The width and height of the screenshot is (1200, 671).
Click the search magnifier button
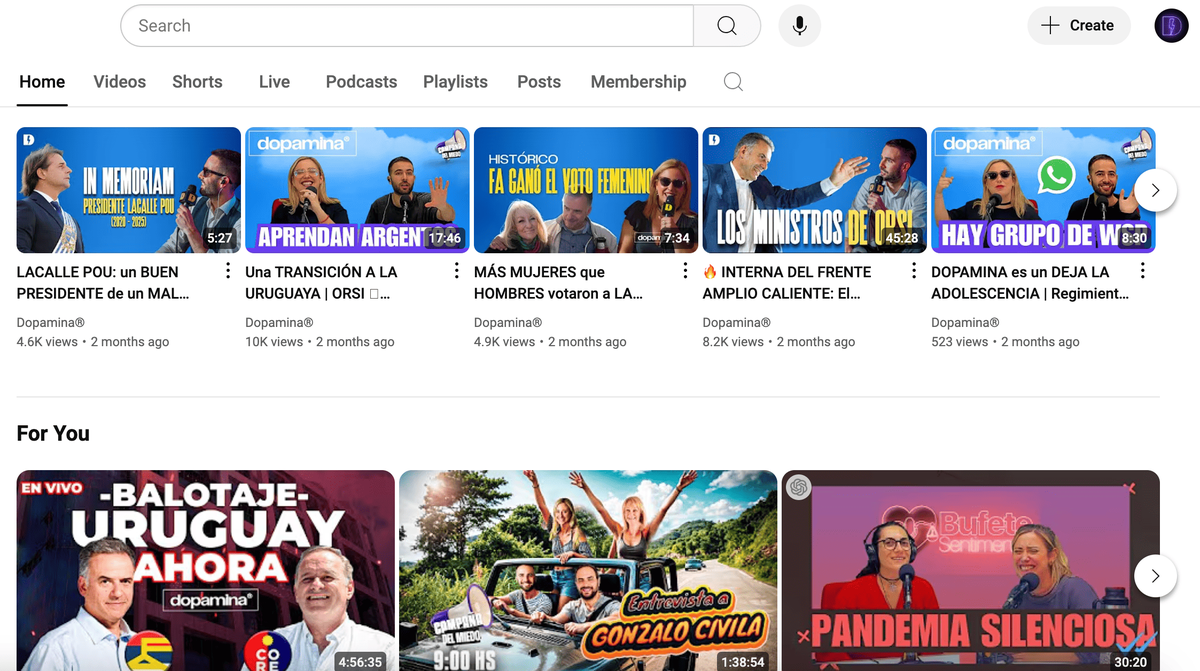pyautogui.click(x=727, y=26)
